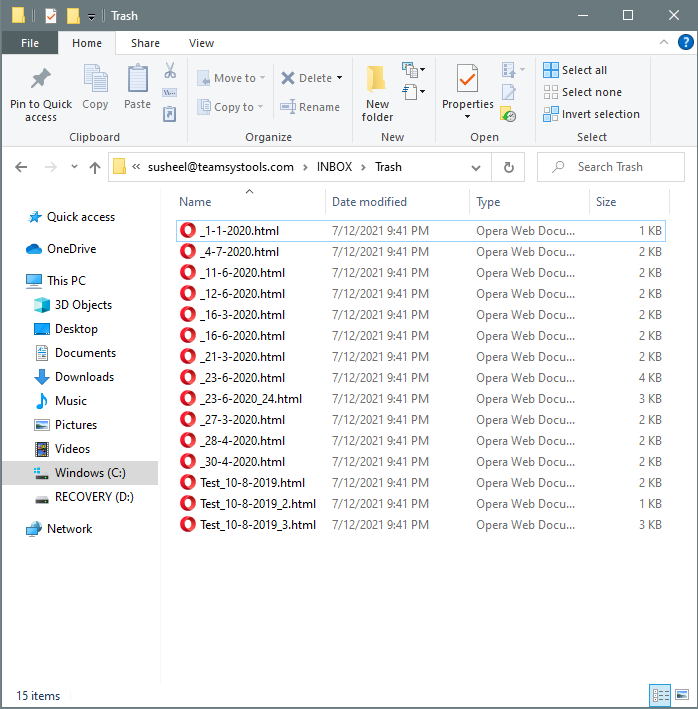Open the New item ribbon icon
Screen dimensions: 698x709
[413, 70]
